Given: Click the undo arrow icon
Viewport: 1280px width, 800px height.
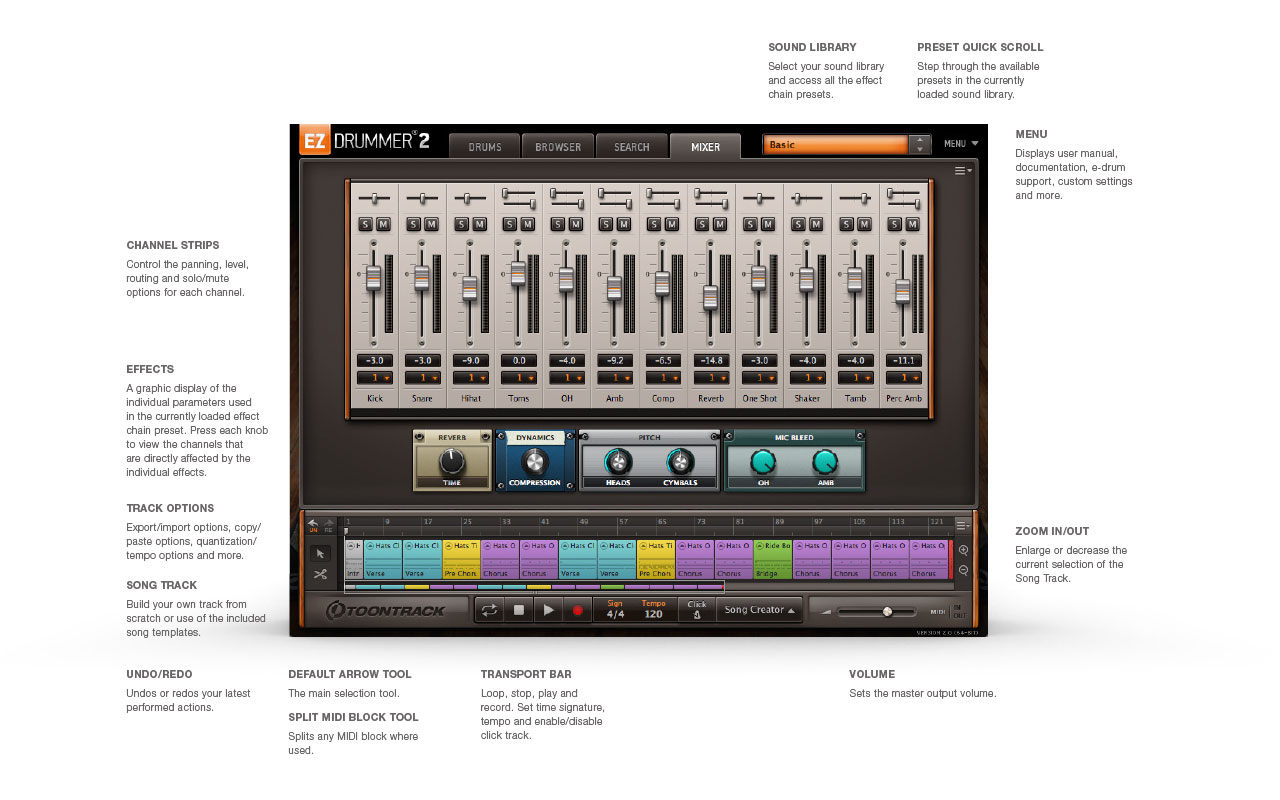Looking at the screenshot, I should tap(313, 523).
